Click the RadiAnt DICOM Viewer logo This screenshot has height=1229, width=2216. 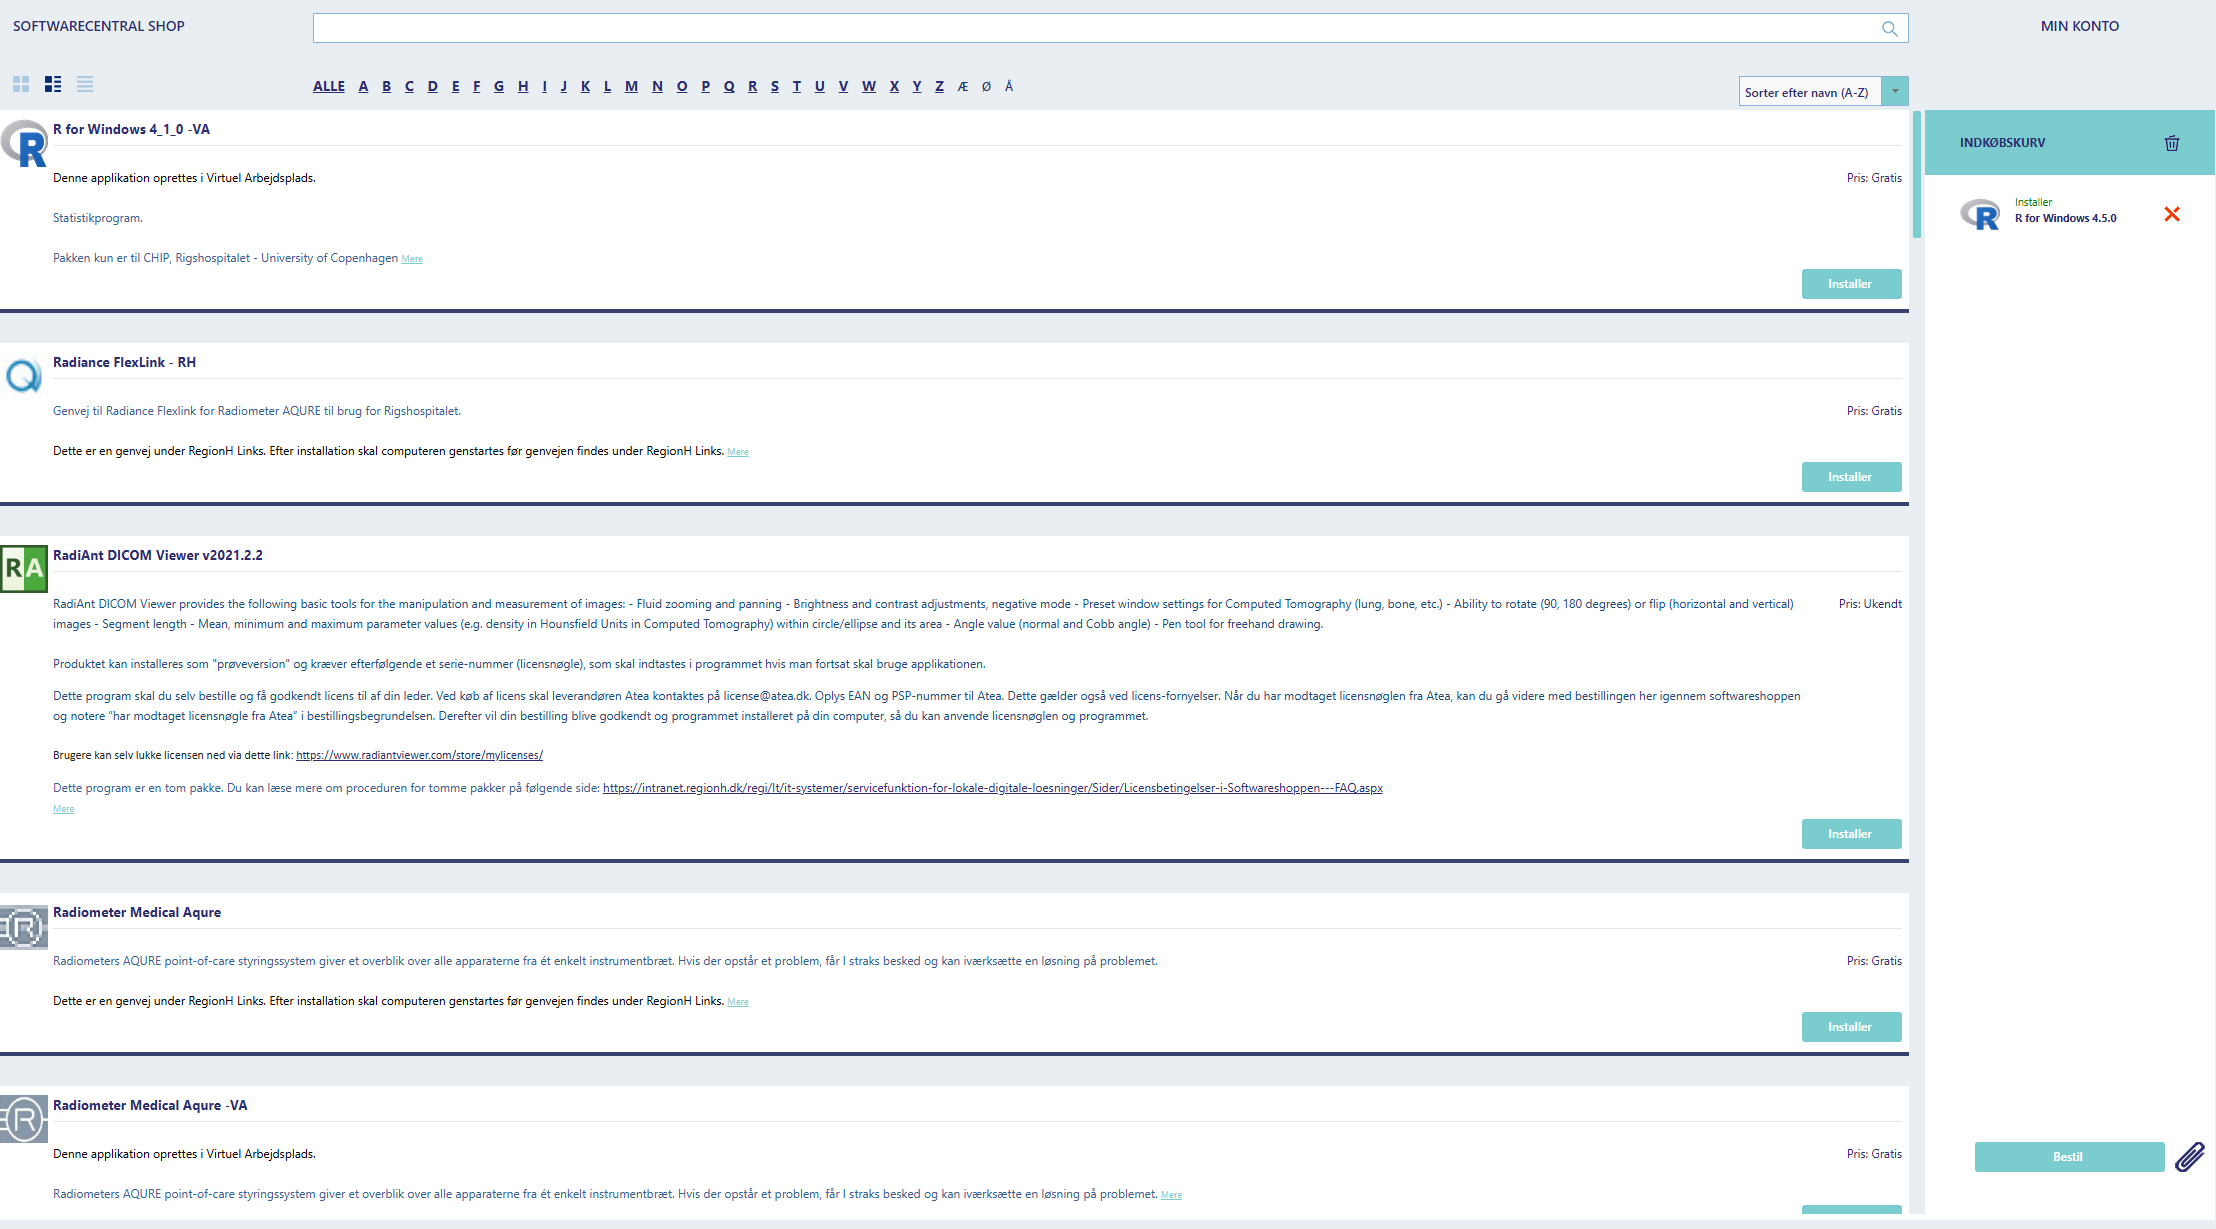(24, 569)
